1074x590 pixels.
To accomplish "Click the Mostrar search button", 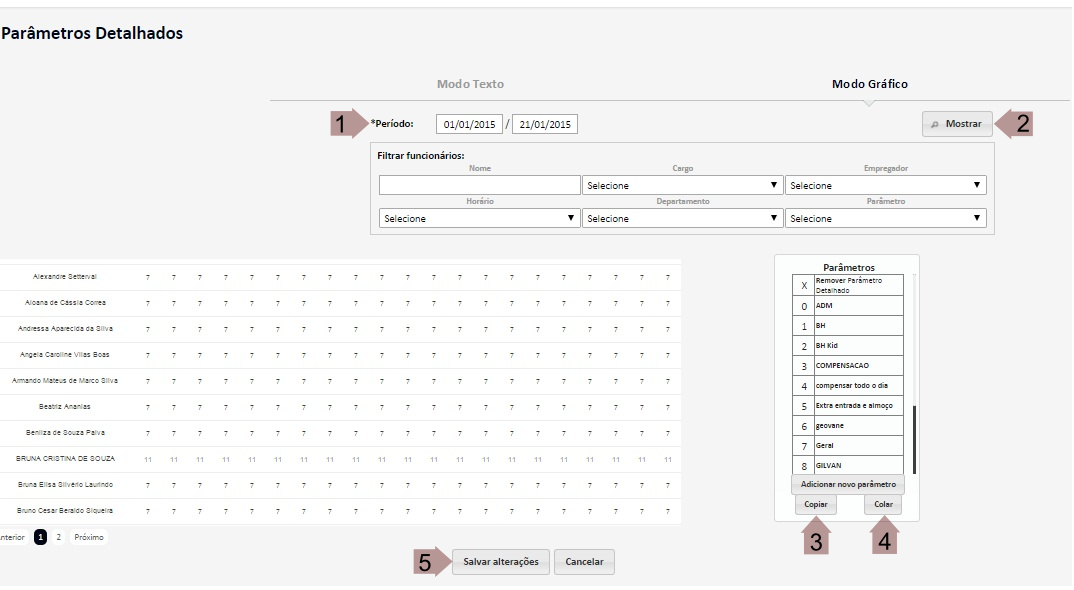I will (x=957, y=124).
